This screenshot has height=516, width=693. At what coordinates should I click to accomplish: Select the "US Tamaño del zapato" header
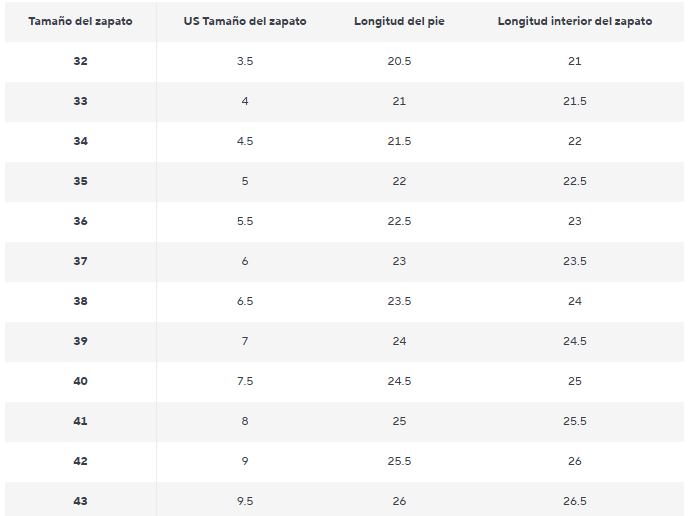pyautogui.click(x=245, y=21)
